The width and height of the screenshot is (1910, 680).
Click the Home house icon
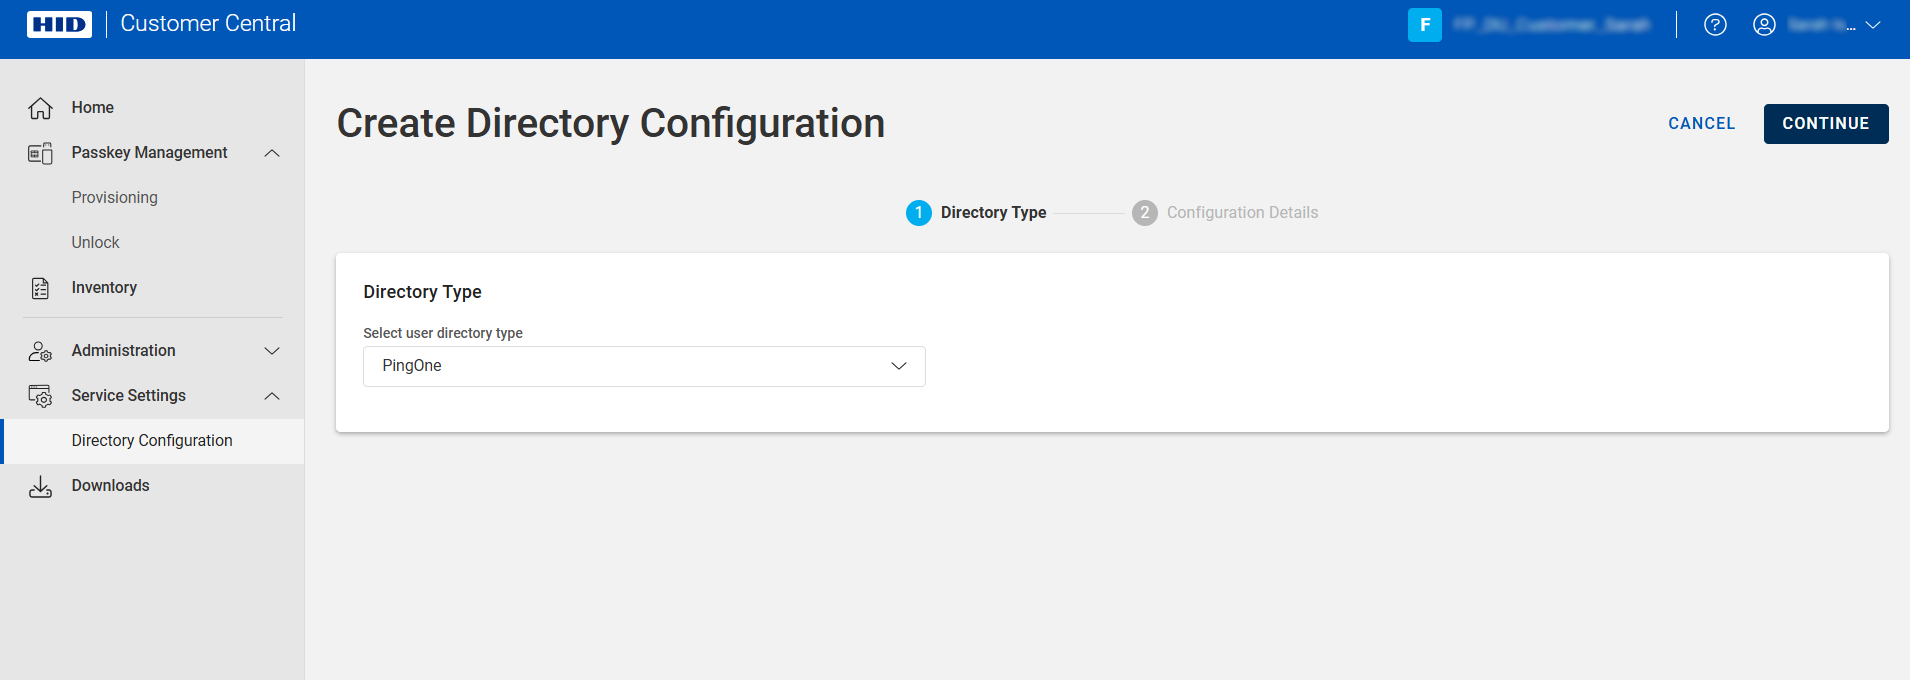point(40,108)
